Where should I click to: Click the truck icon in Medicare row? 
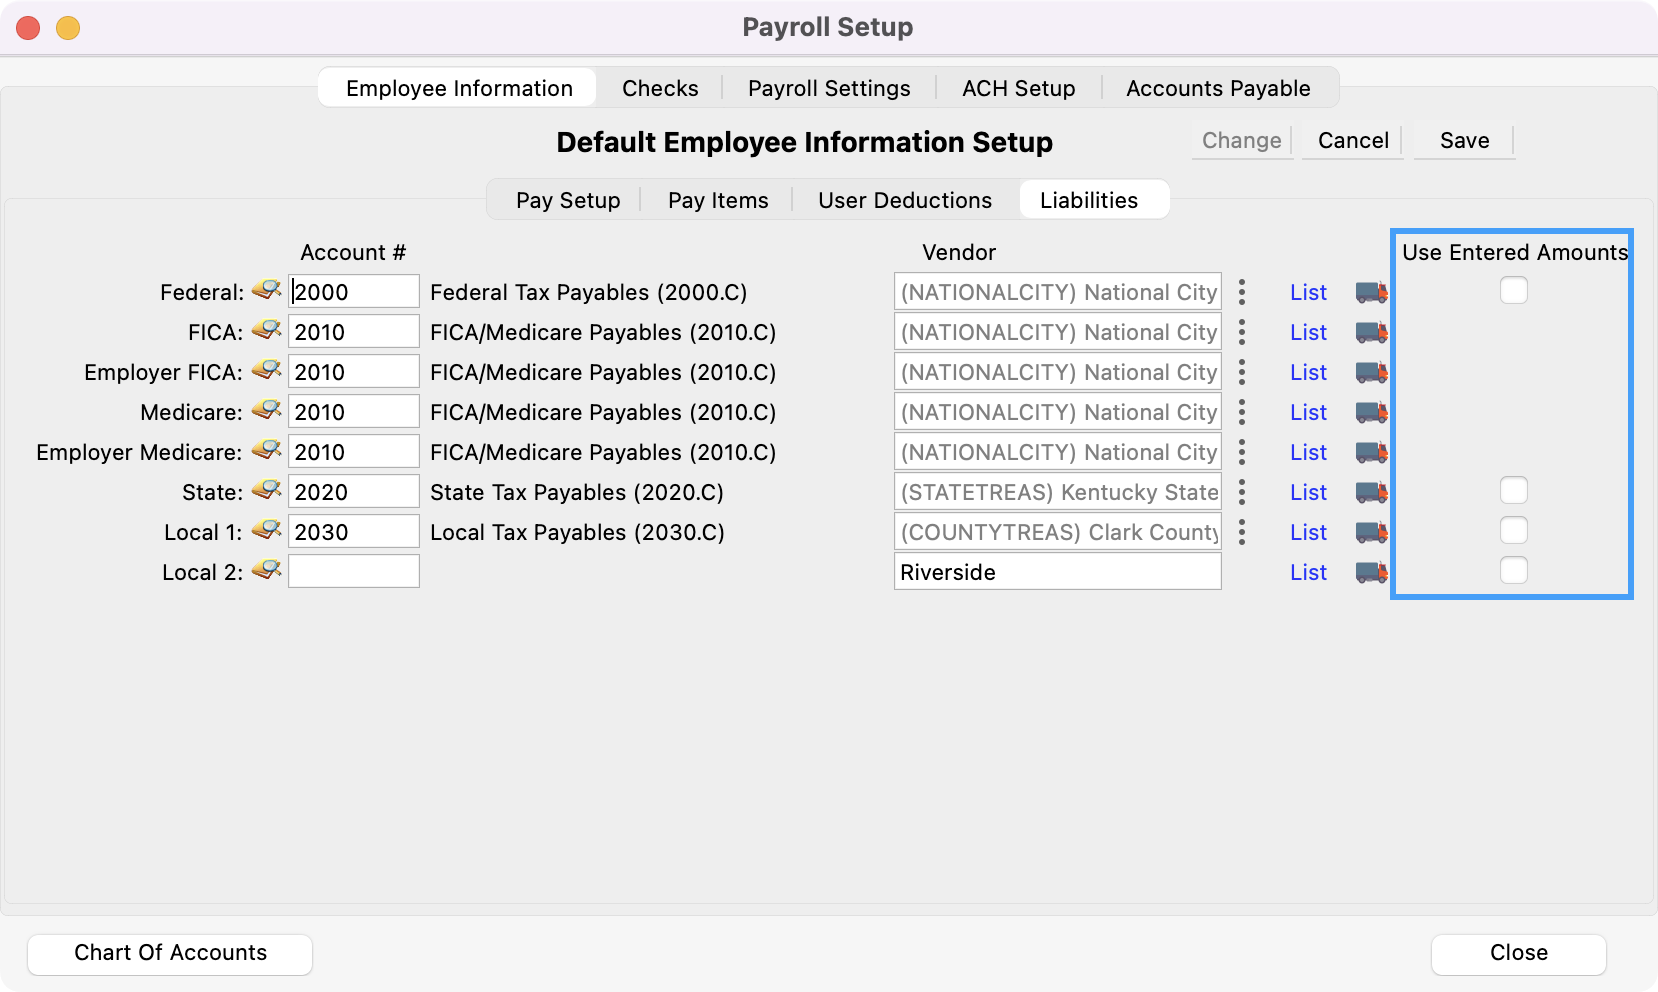click(x=1371, y=412)
